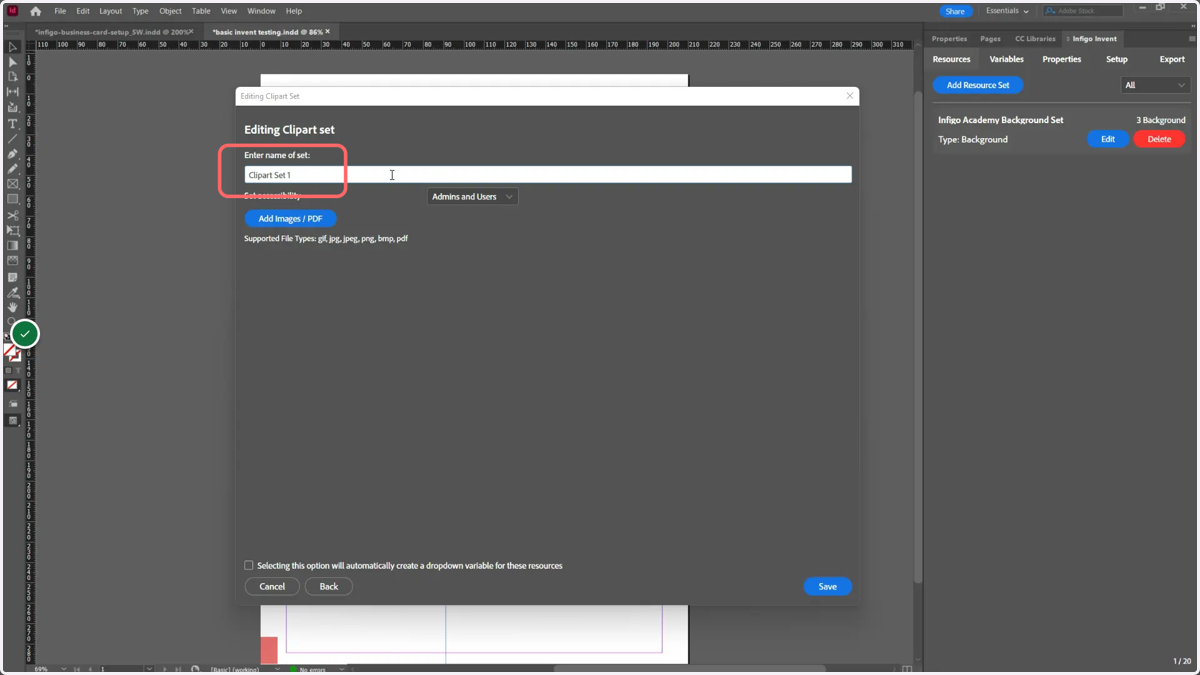The width and height of the screenshot is (1200, 675).
Task: Select the Direct Selection tool
Action: point(13,62)
